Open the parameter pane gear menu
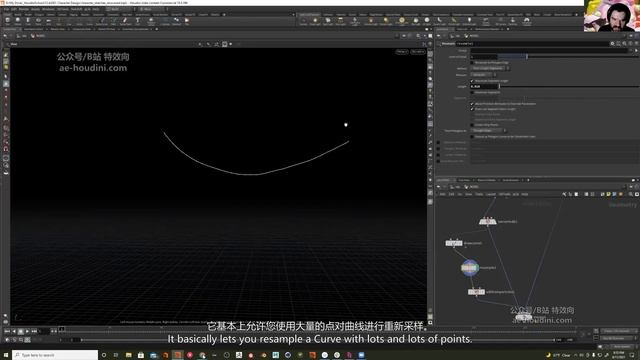 click(x=612, y=43)
